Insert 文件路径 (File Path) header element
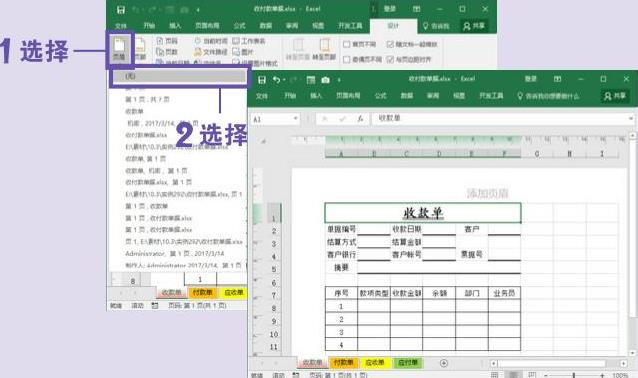The height and width of the screenshot is (378, 638). pos(210,52)
